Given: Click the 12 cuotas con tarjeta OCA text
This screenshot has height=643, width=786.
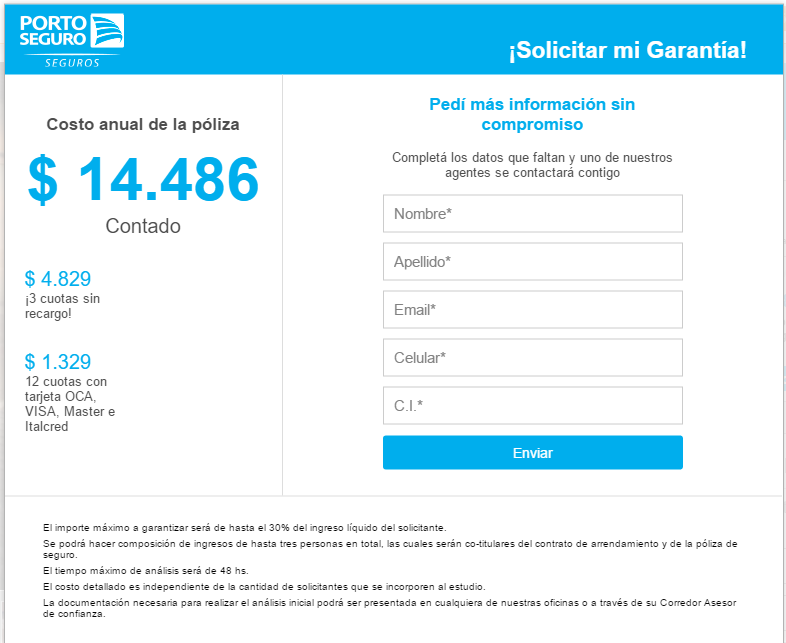Looking at the screenshot, I should pyautogui.click(x=70, y=404).
